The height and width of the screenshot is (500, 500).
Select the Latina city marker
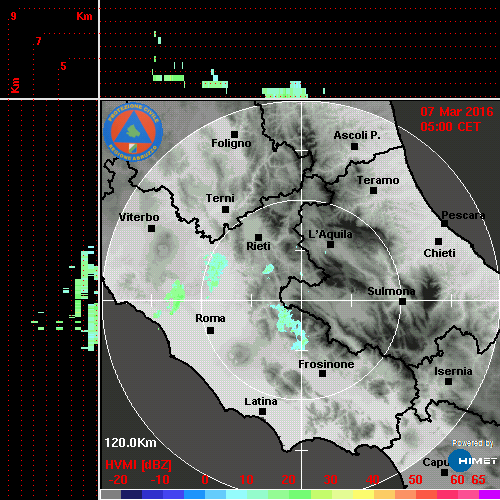click(262, 411)
